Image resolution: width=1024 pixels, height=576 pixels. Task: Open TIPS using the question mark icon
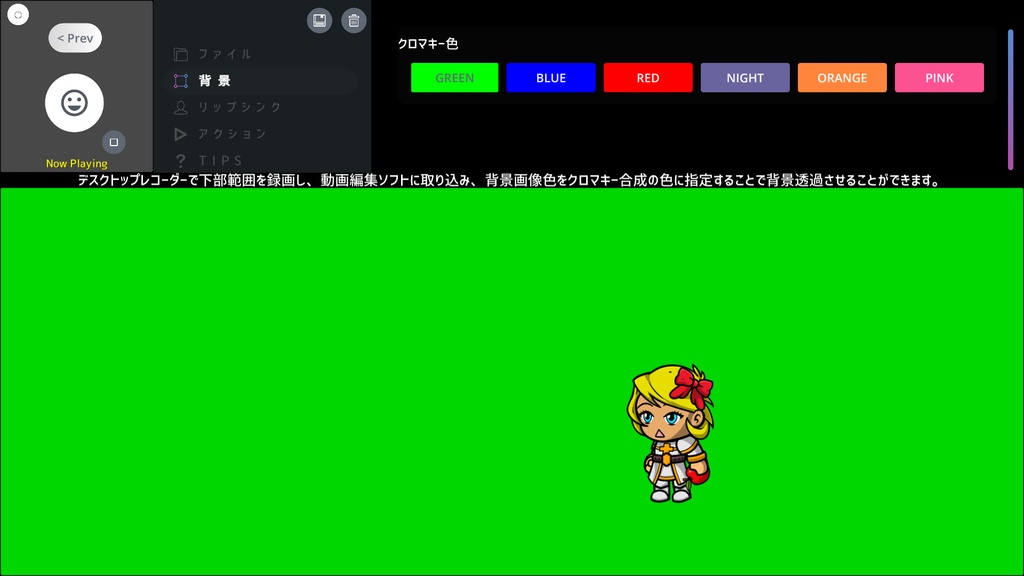pyautogui.click(x=180, y=160)
